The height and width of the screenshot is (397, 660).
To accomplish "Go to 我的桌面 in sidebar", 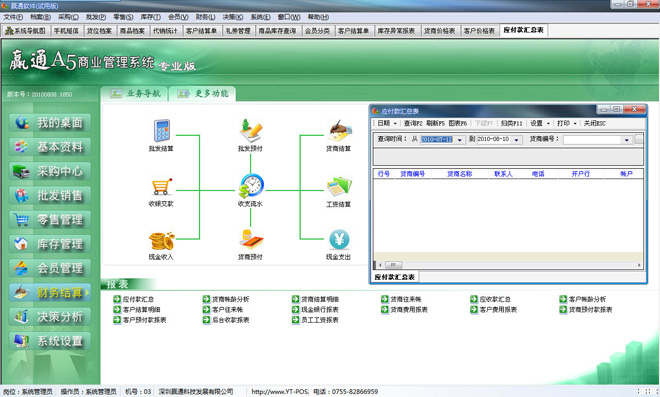I will pyautogui.click(x=50, y=123).
